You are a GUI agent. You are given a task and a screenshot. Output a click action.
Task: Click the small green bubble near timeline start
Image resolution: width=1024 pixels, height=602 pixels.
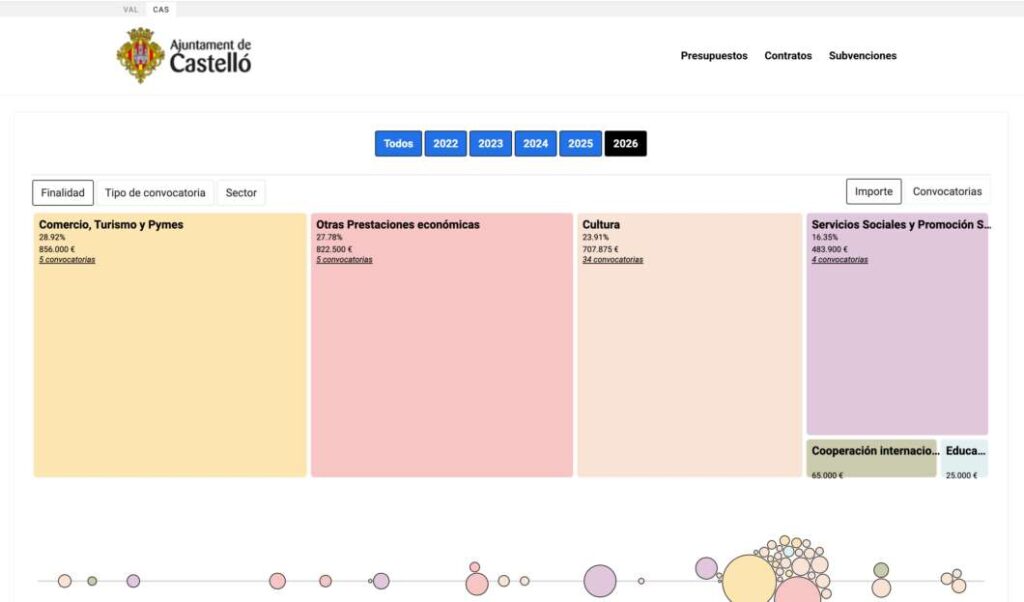click(x=92, y=581)
